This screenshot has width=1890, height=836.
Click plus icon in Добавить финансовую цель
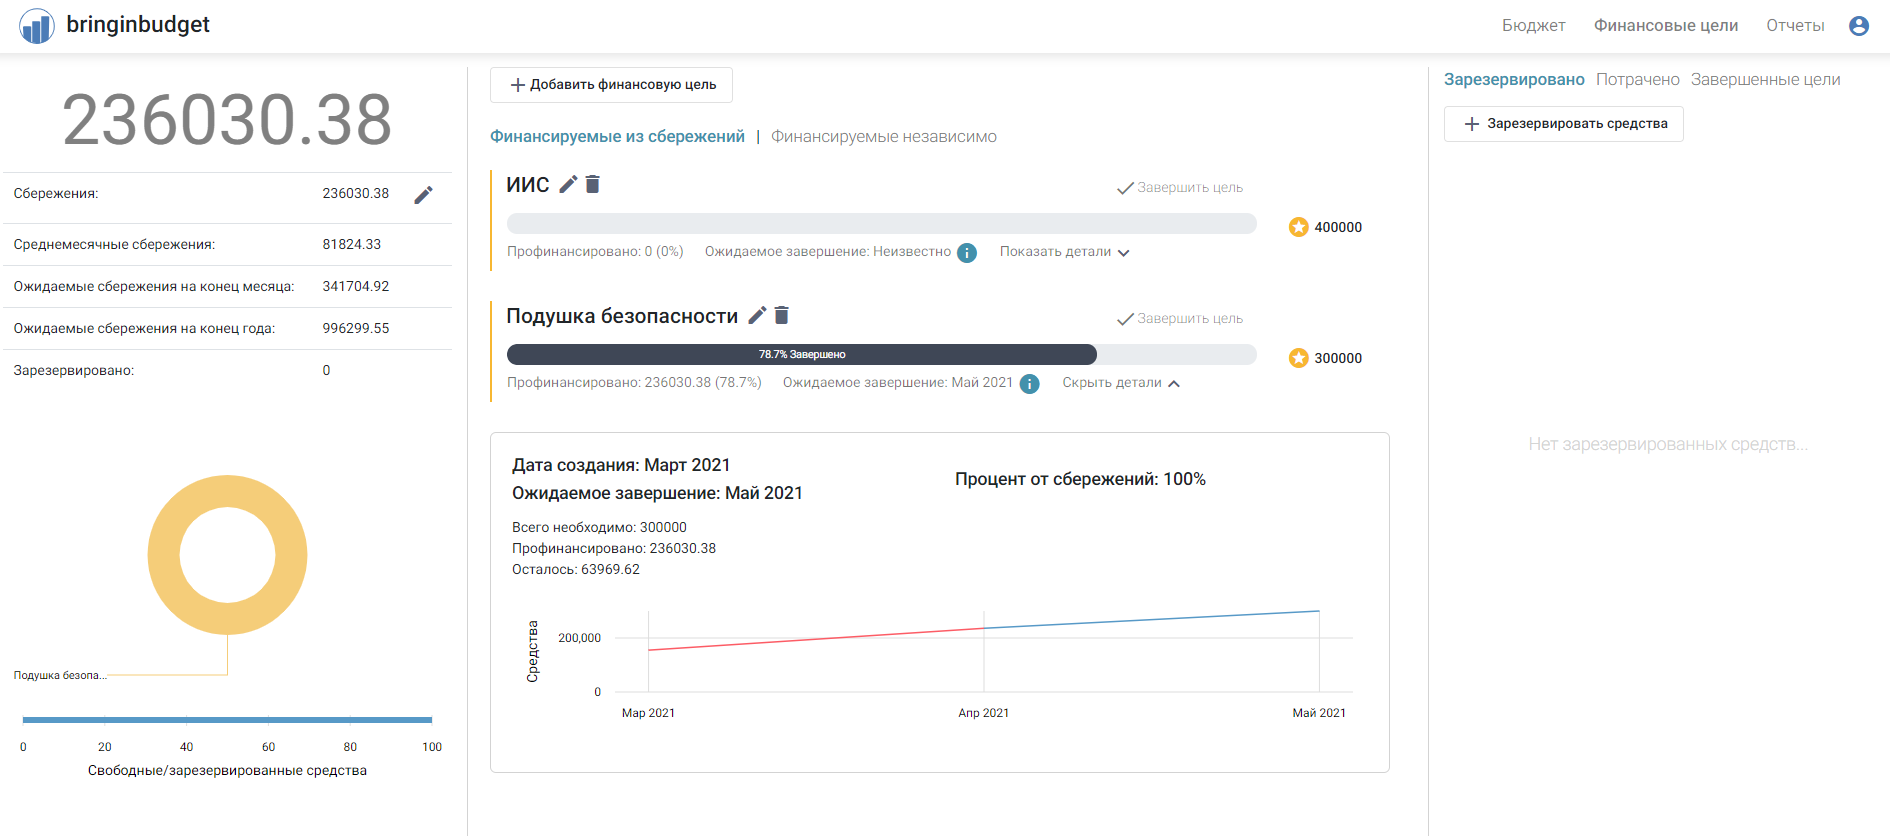pos(518,85)
